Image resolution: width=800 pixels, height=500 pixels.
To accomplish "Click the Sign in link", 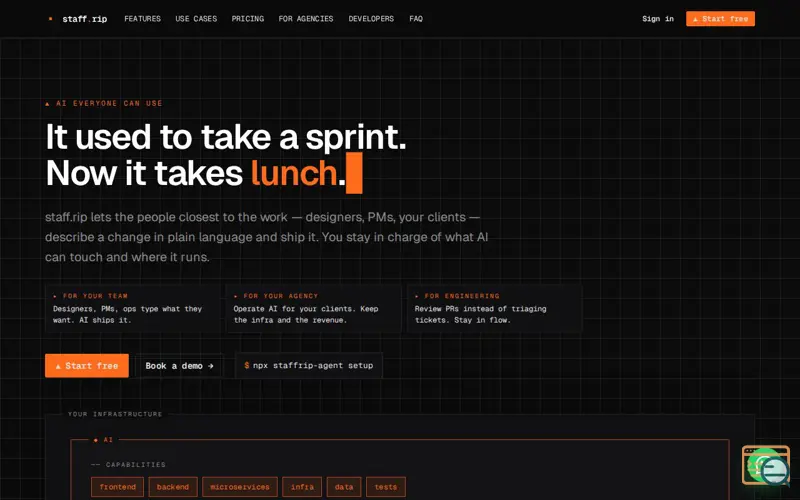I will (x=658, y=19).
